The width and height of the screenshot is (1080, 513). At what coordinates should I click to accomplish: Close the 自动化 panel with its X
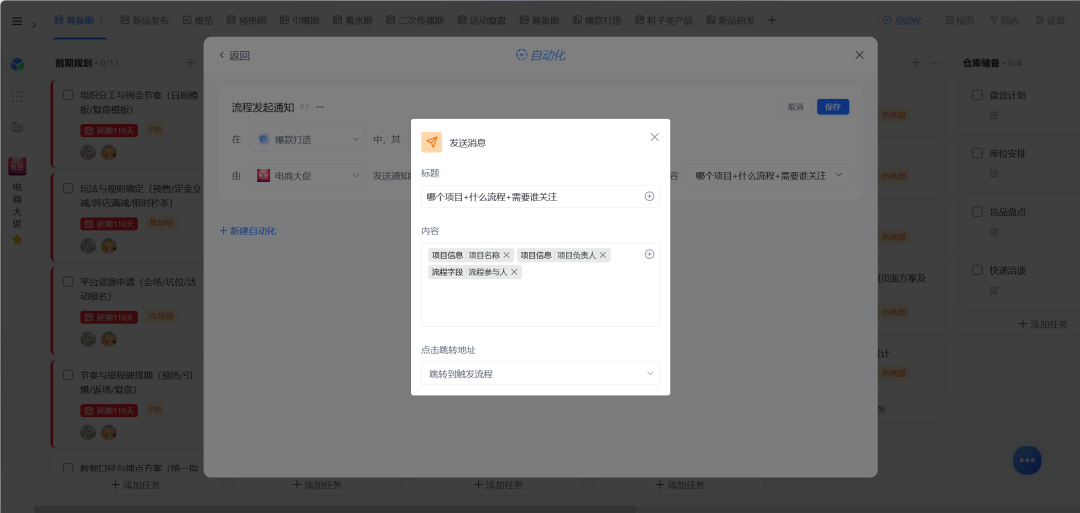point(859,55)
